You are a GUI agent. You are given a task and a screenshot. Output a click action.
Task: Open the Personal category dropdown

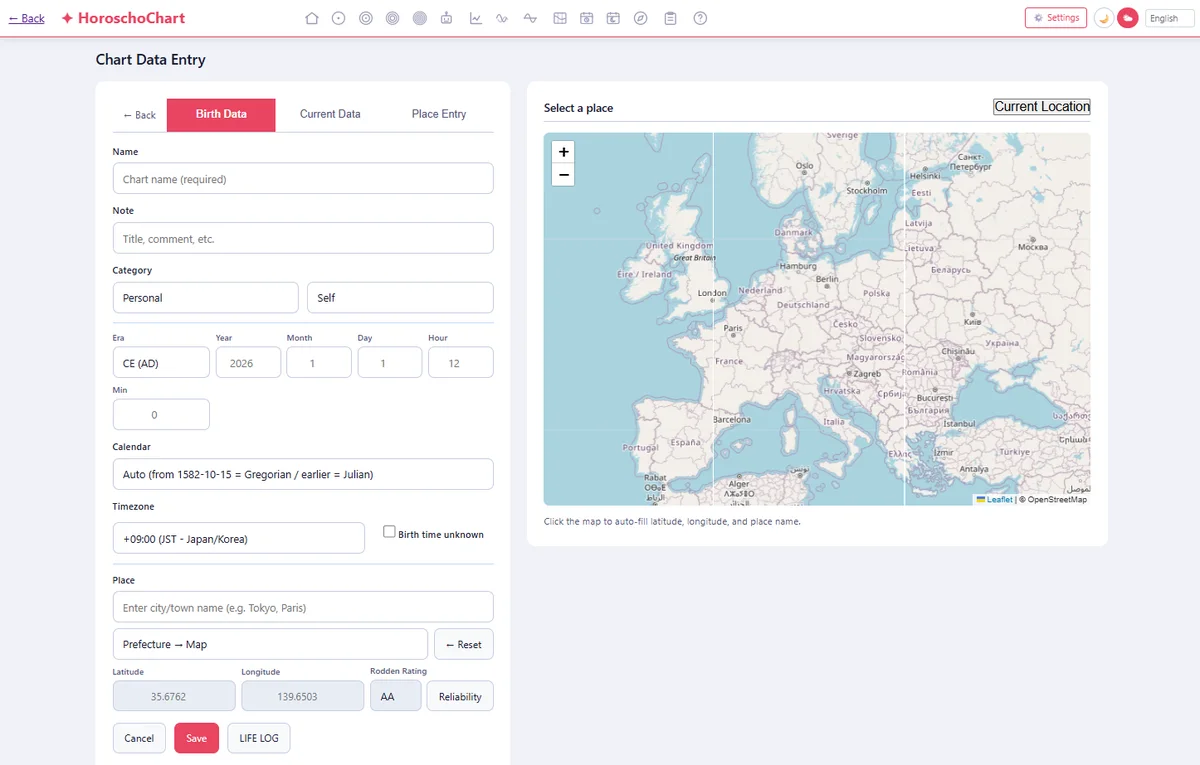(x=205, y=298)
